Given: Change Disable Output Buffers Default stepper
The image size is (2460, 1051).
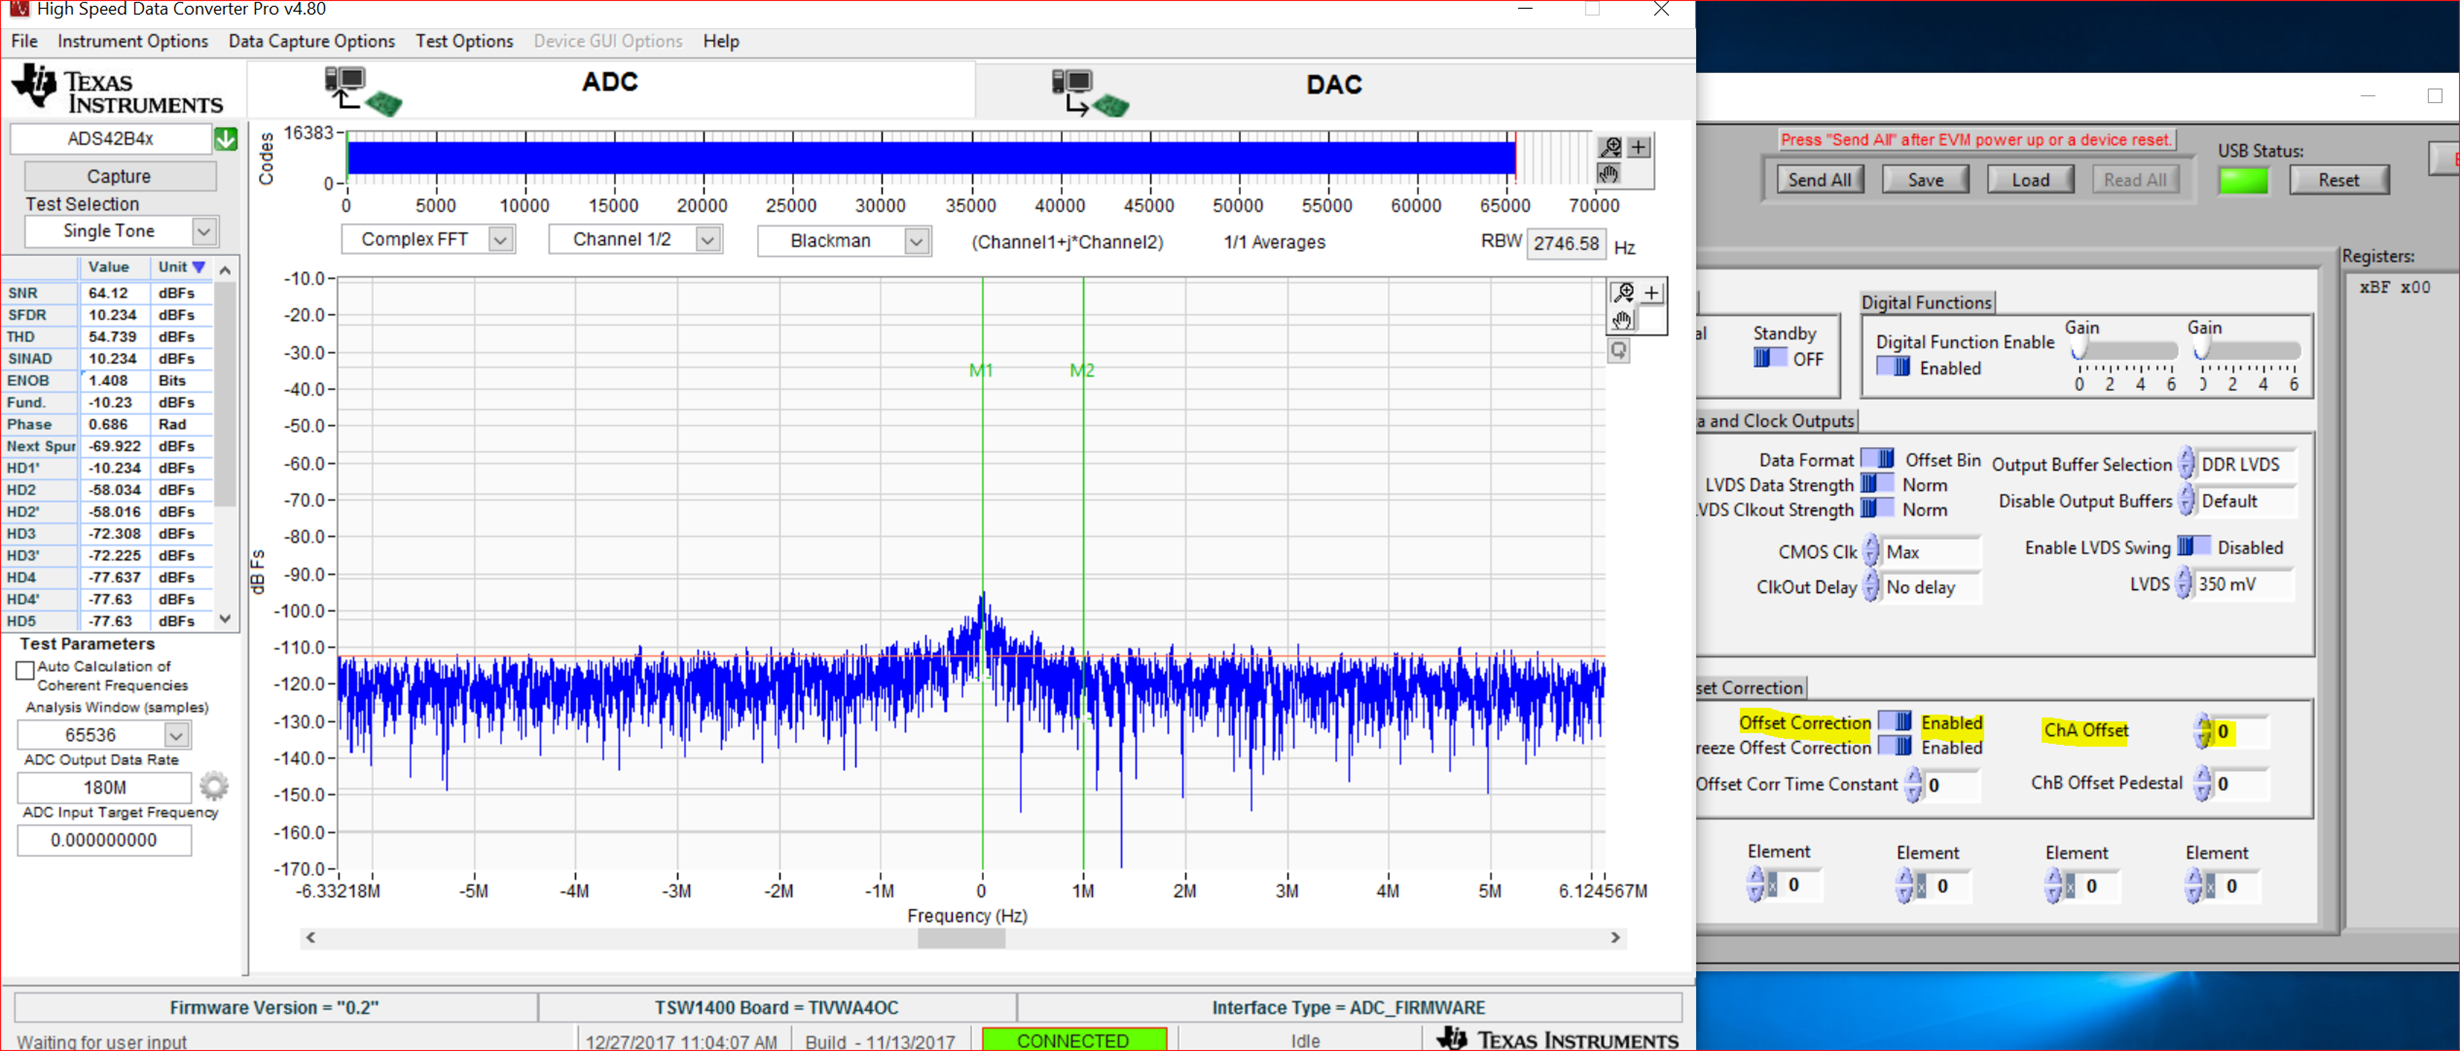Looking at the screenshot, I should pos(2186,500).
